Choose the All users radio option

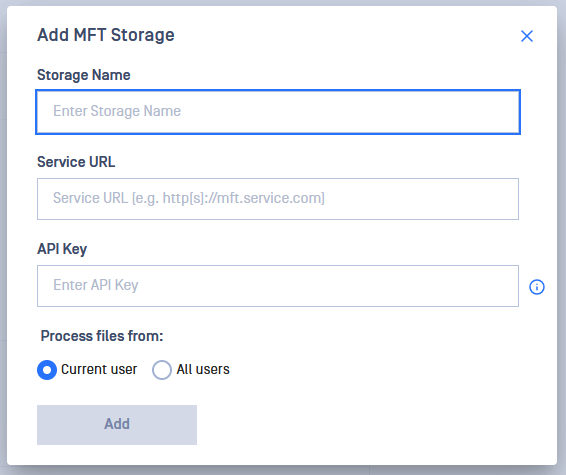click(162, 370)
